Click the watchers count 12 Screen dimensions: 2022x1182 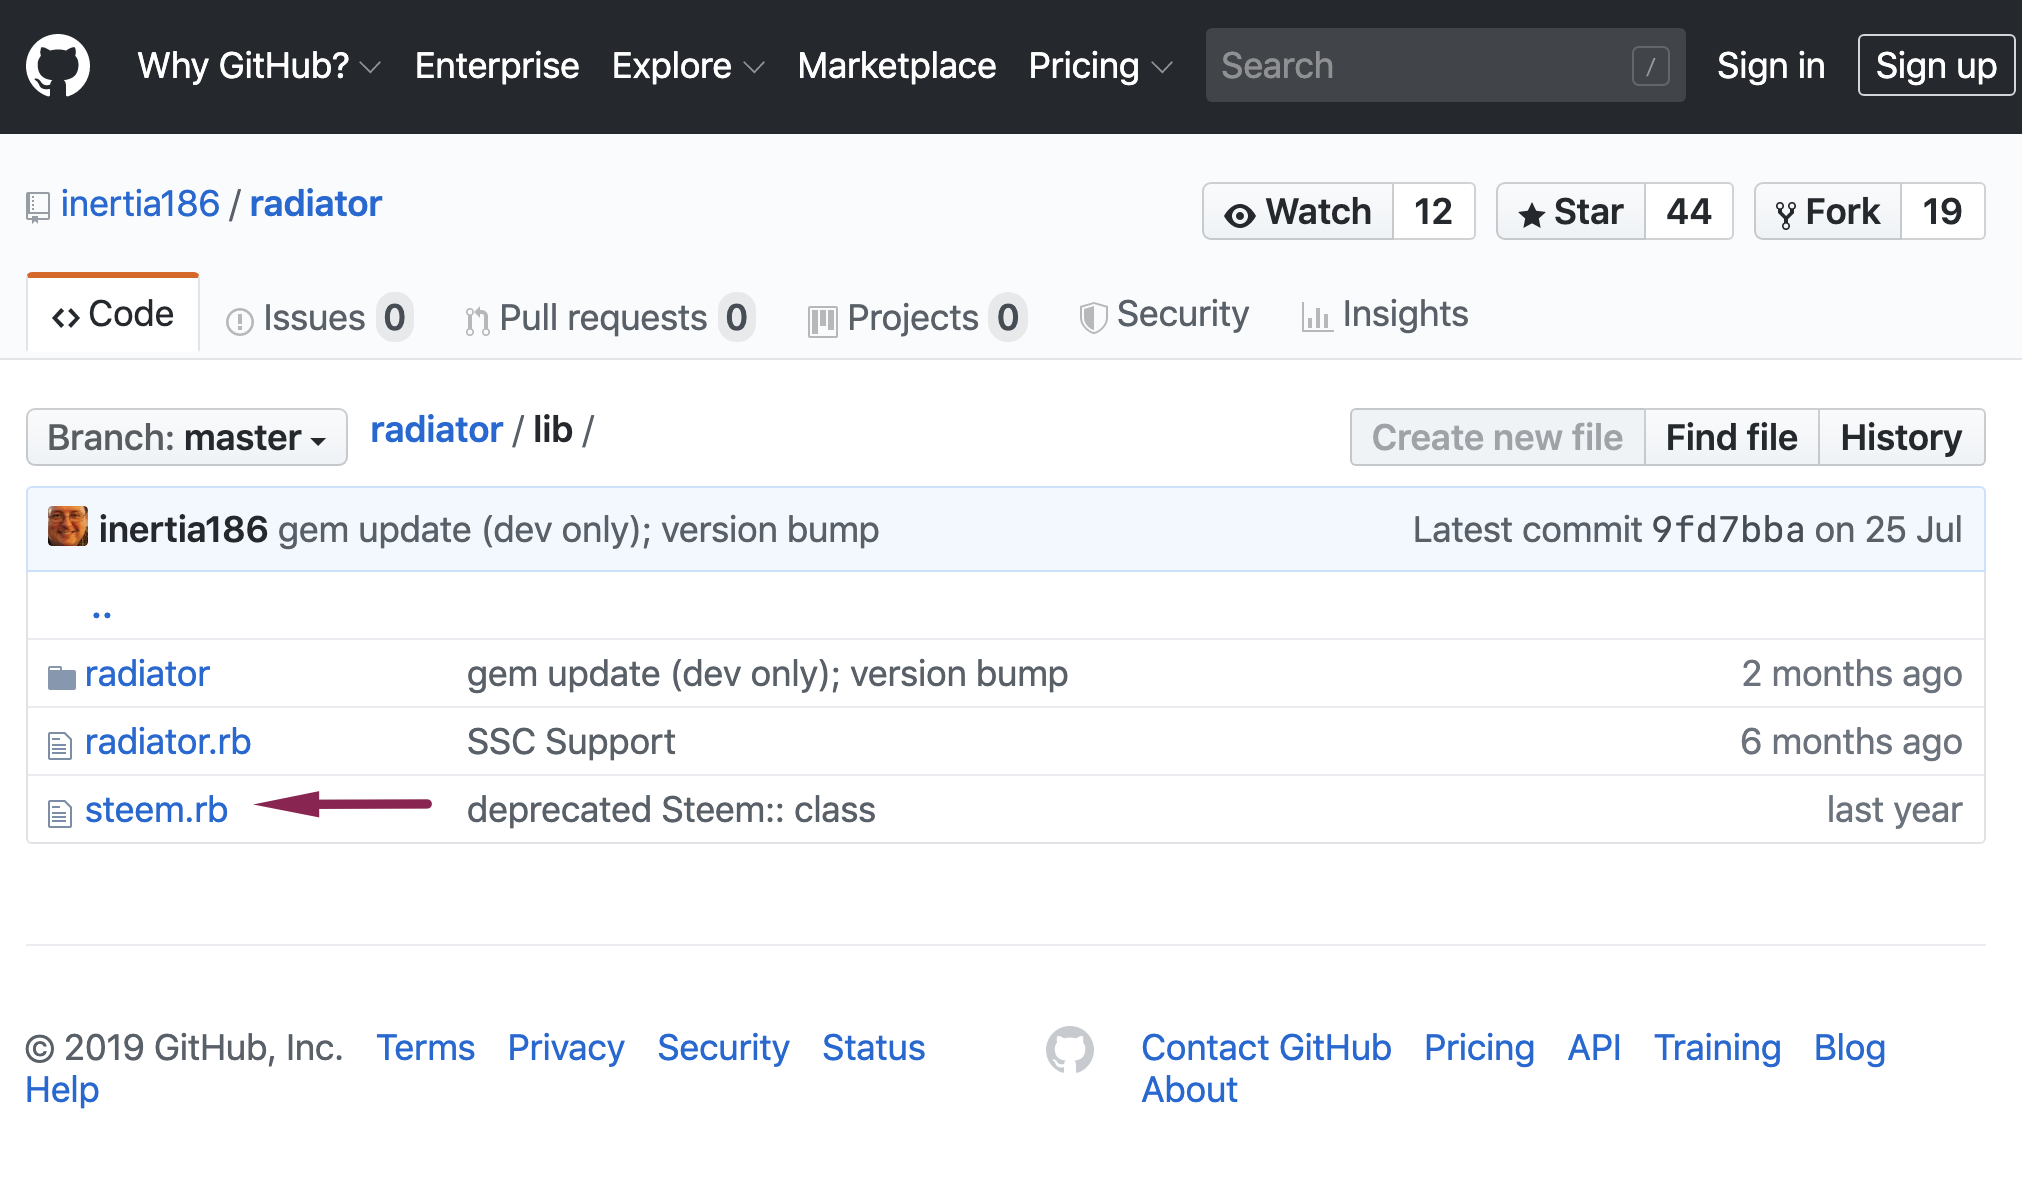[1433, 212]
